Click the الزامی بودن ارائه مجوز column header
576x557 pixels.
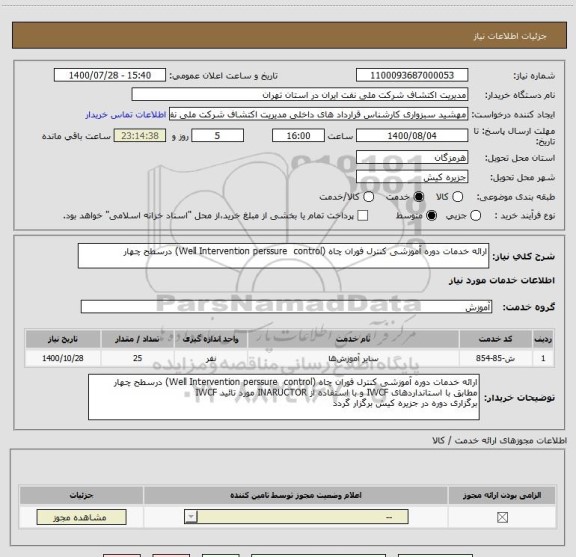[502, 496]
